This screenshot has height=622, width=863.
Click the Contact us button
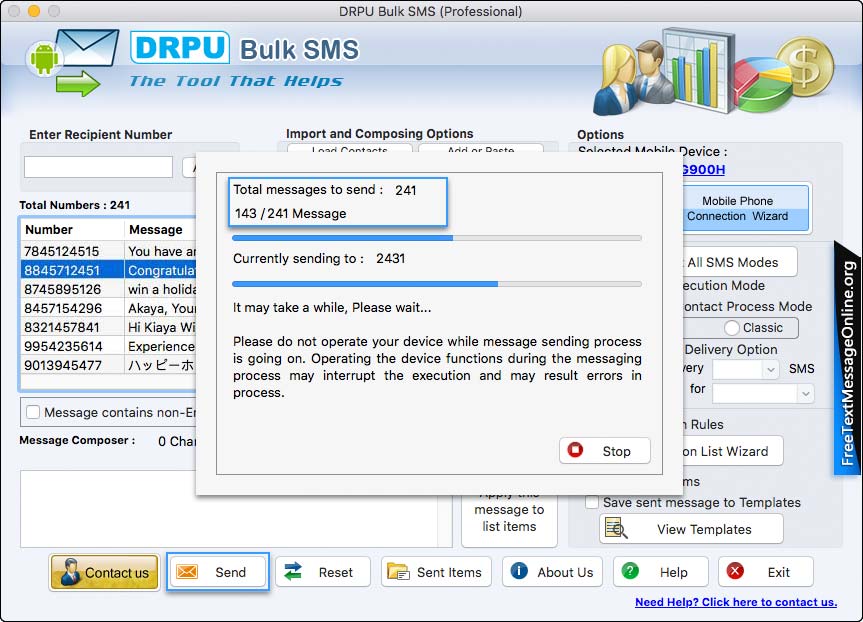point(104,572)
